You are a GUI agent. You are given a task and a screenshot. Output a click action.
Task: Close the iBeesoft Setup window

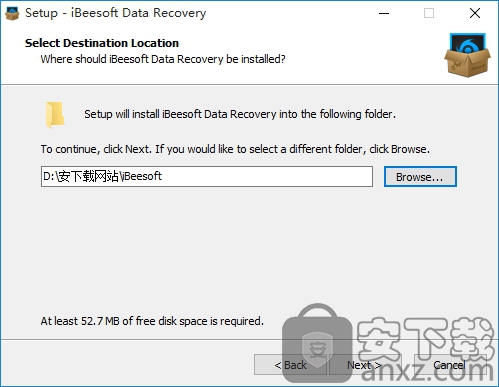pos(475,13)
